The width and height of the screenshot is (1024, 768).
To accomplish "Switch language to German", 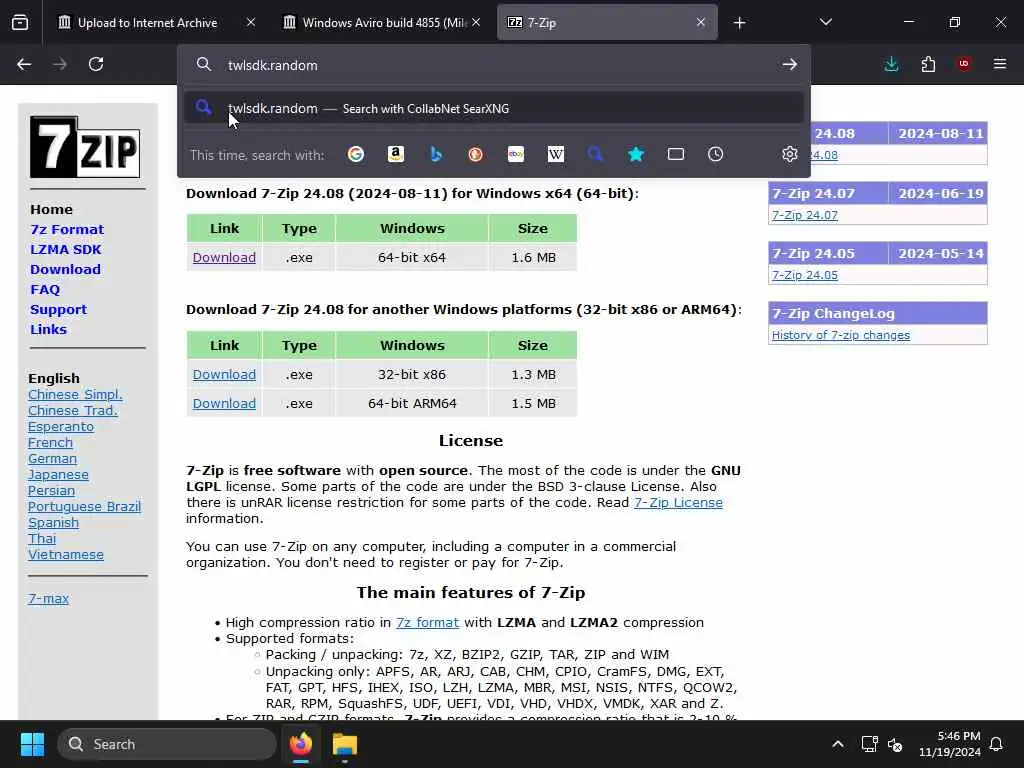I will click(x=52, y=458).
